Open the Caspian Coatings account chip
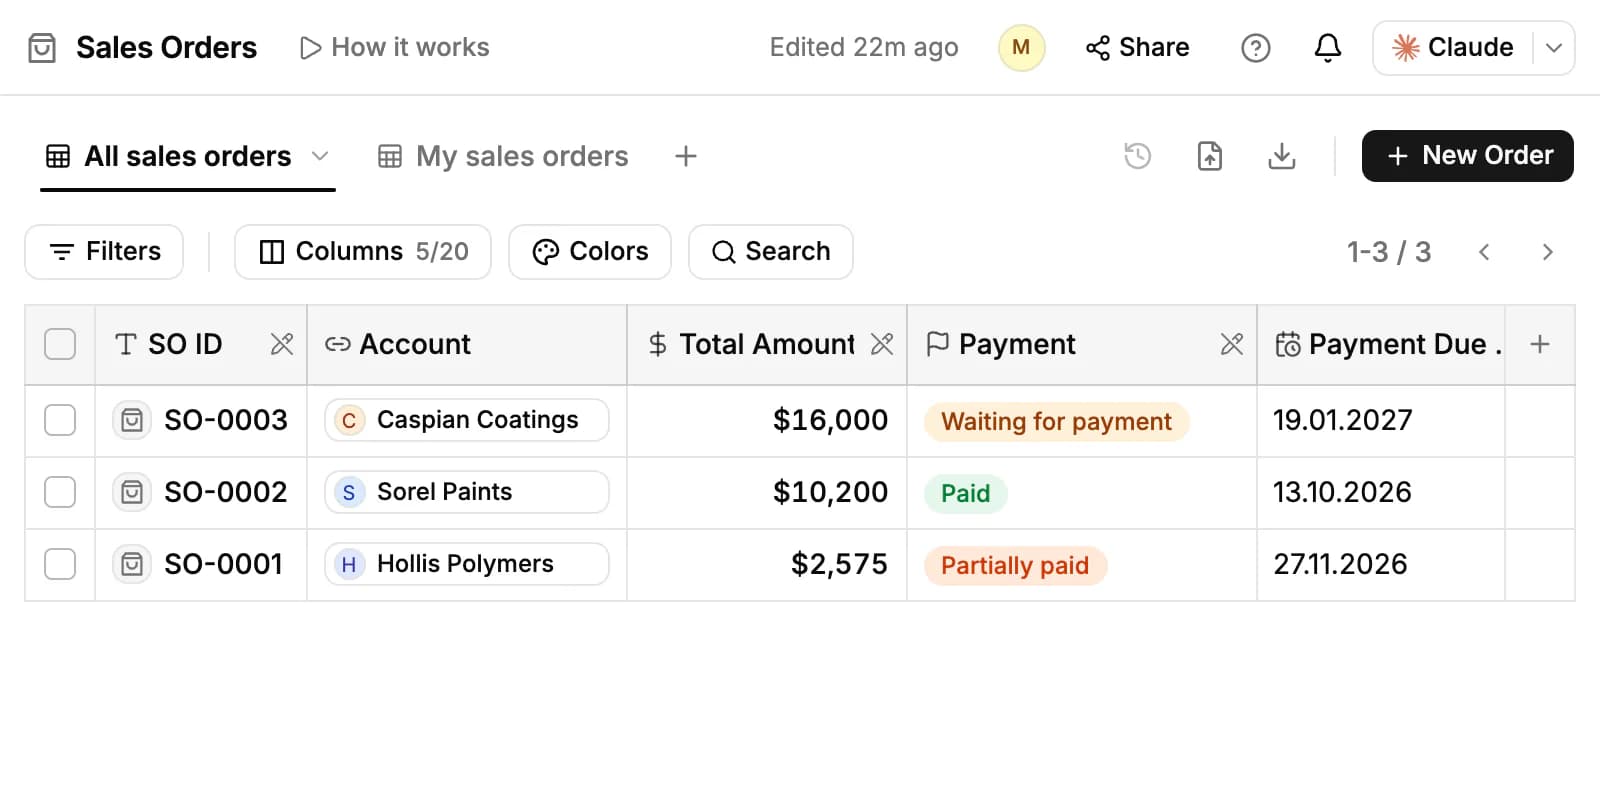 coord(467,420)
